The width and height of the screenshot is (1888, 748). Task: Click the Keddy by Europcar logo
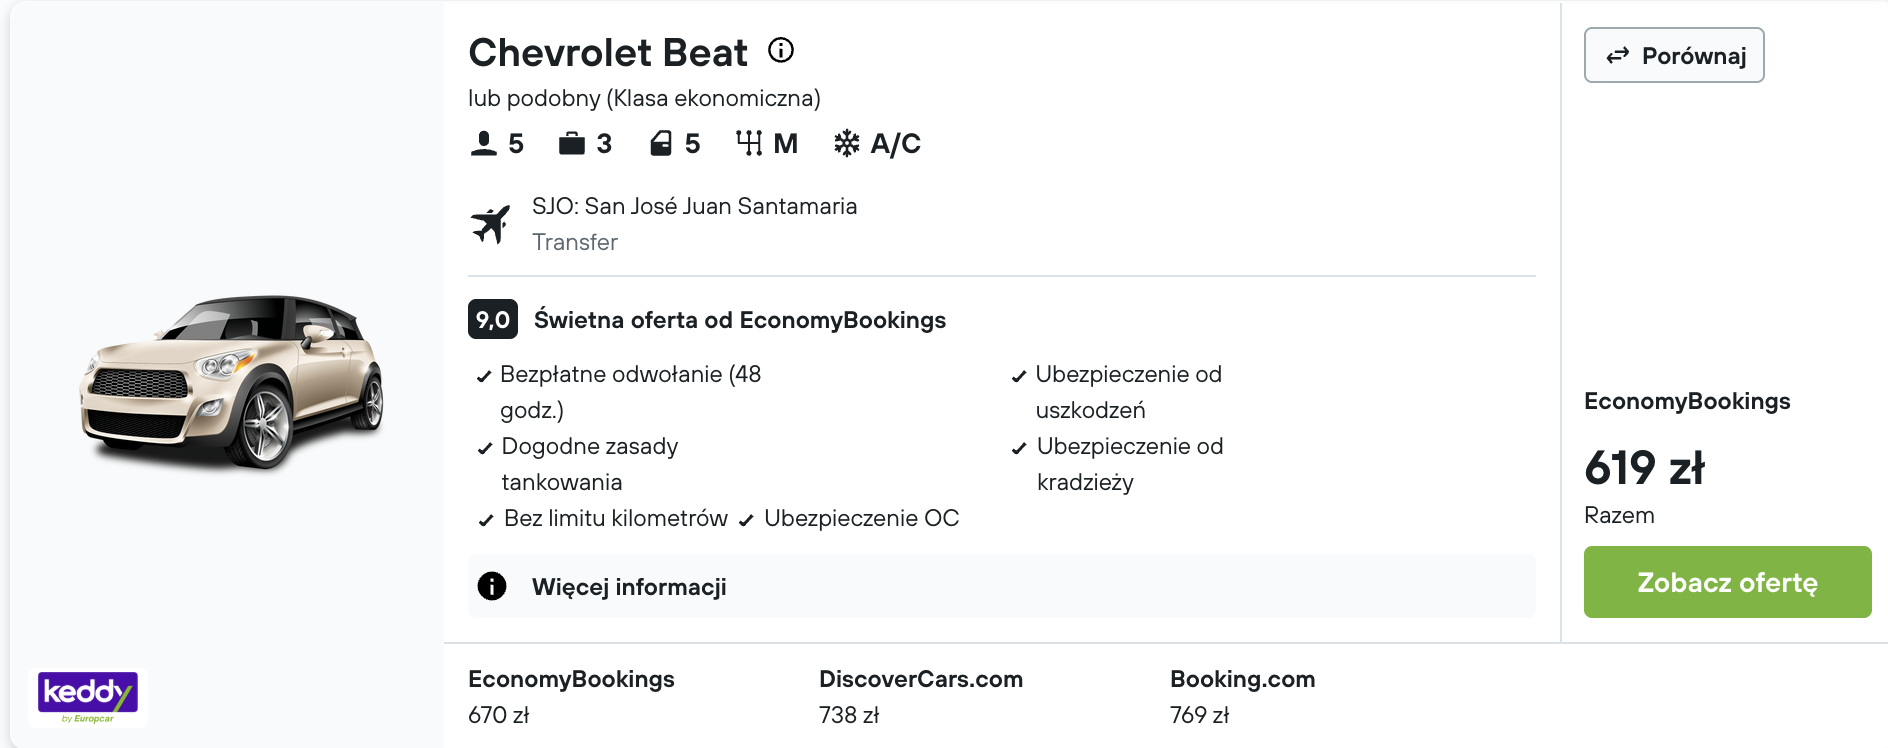coord(88,697)
